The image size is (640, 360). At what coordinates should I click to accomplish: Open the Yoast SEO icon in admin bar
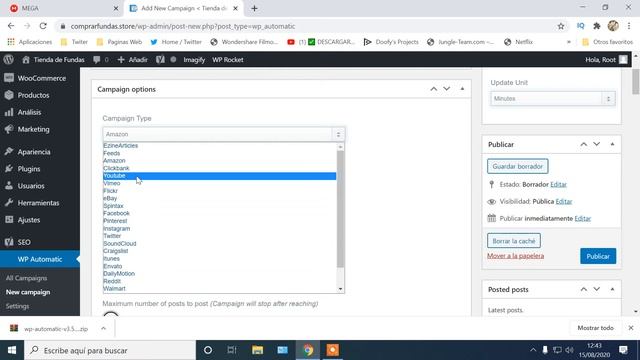(x=160, y=60)
